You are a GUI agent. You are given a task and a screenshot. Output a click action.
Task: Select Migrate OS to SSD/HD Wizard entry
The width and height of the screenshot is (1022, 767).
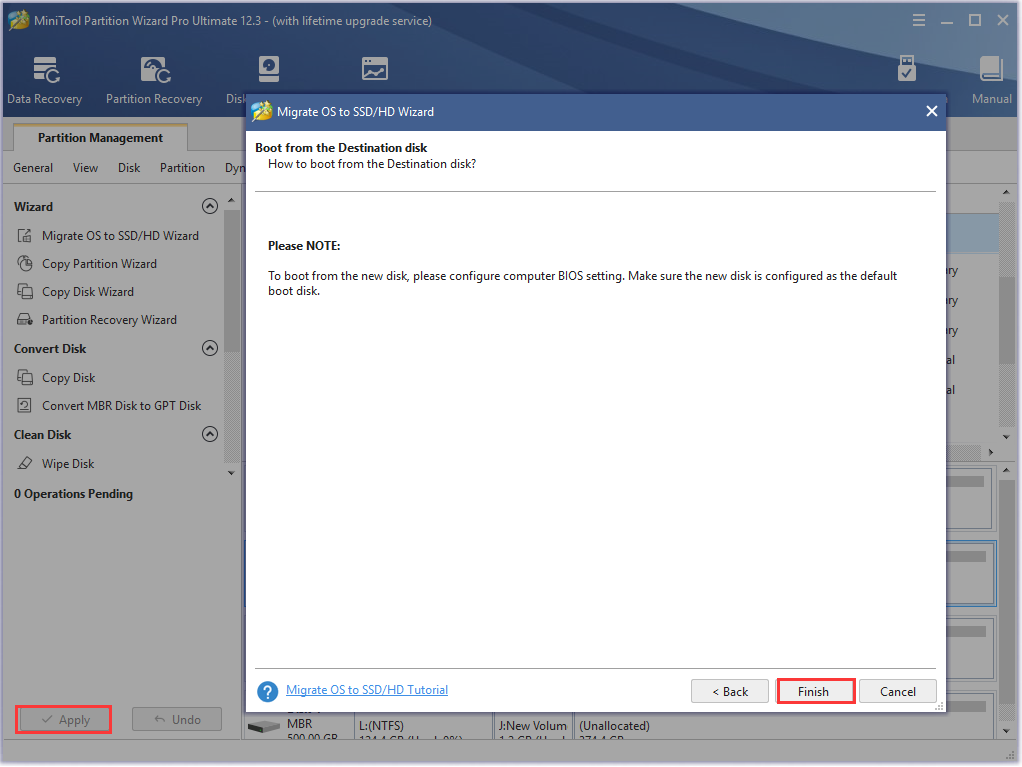pyautogui.click(x=121, y=235)
